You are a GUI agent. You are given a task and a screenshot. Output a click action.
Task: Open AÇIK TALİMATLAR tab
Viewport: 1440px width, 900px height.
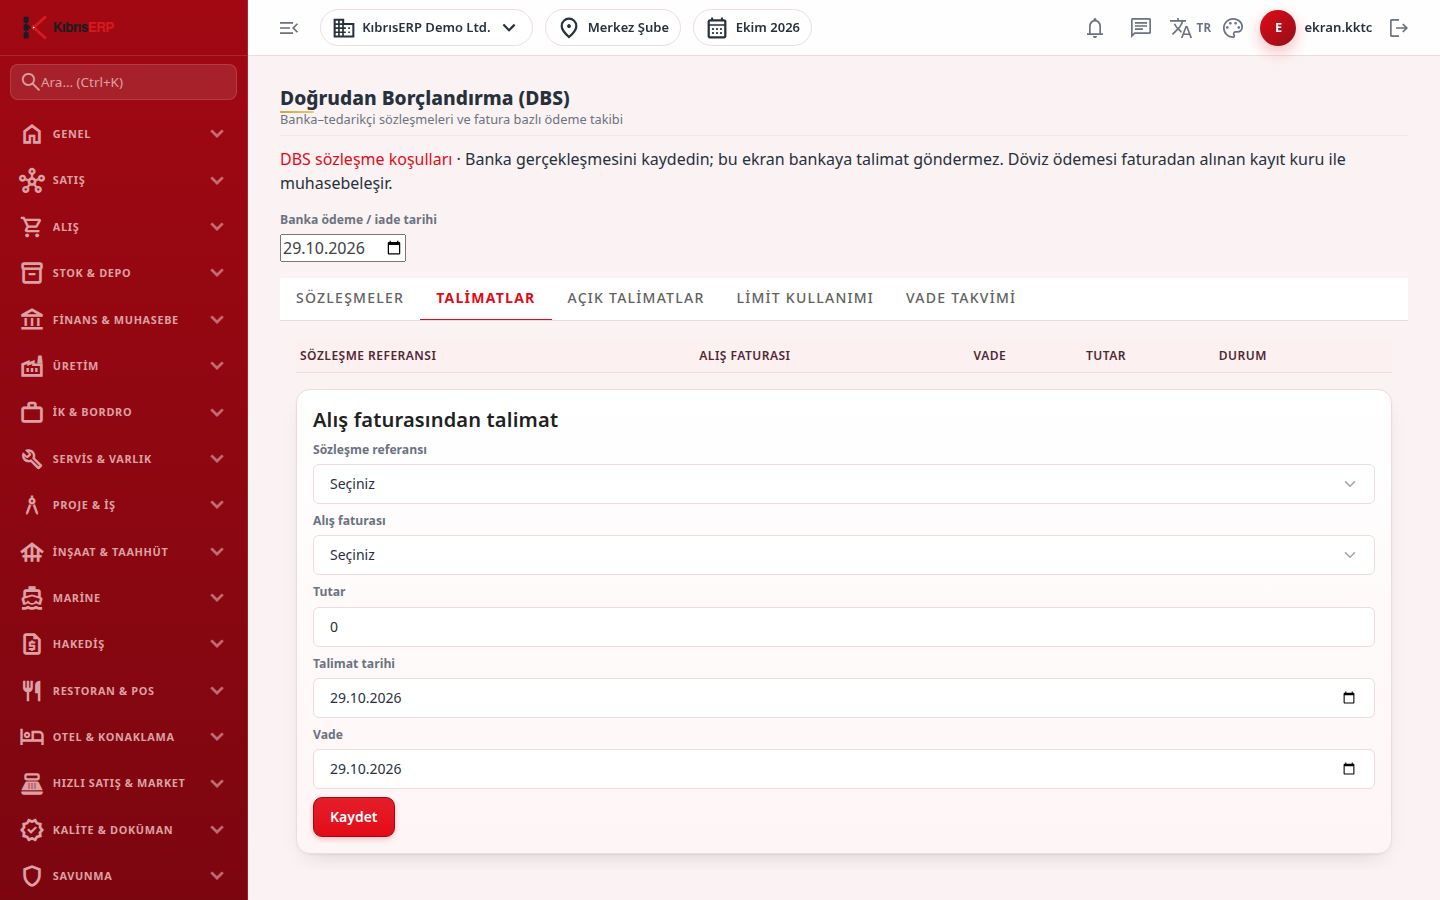tap(636, 298)
